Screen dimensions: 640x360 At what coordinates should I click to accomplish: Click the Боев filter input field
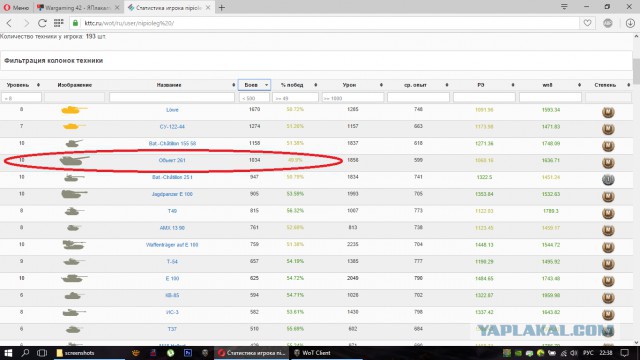[254, 98]
